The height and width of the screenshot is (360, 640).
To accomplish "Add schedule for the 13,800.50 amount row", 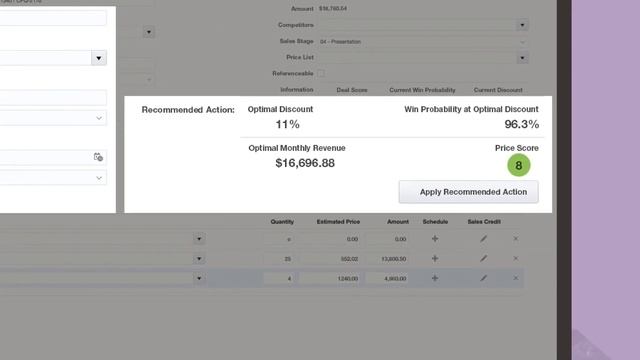I will [x=435, y=258].
